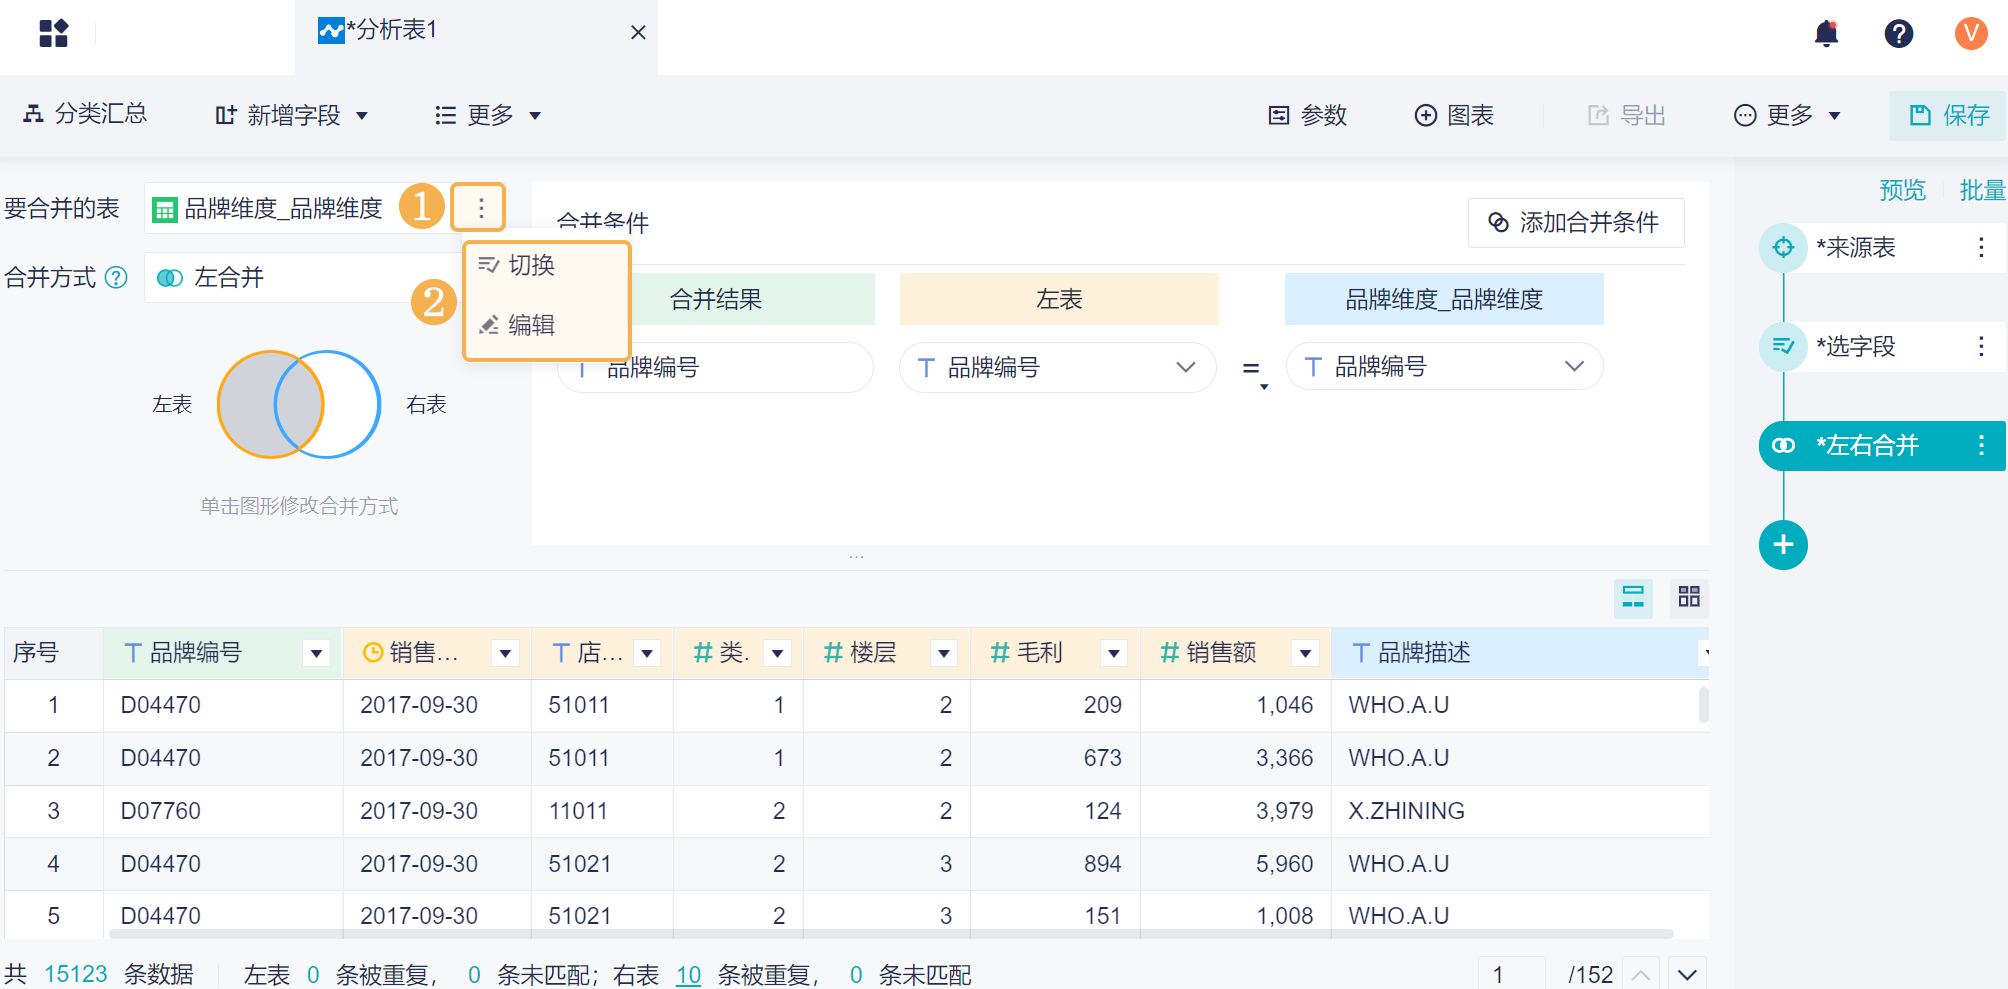Image resolution: width=2008 pixels, height=989 pixels.
Task: Click the teal add step plus button
Action: click(x=1783, y=545)
